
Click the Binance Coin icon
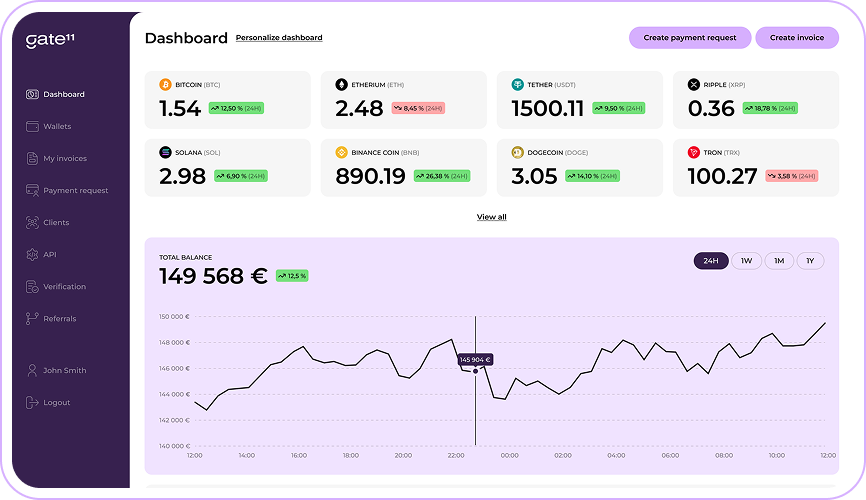[x=341, y=153]
